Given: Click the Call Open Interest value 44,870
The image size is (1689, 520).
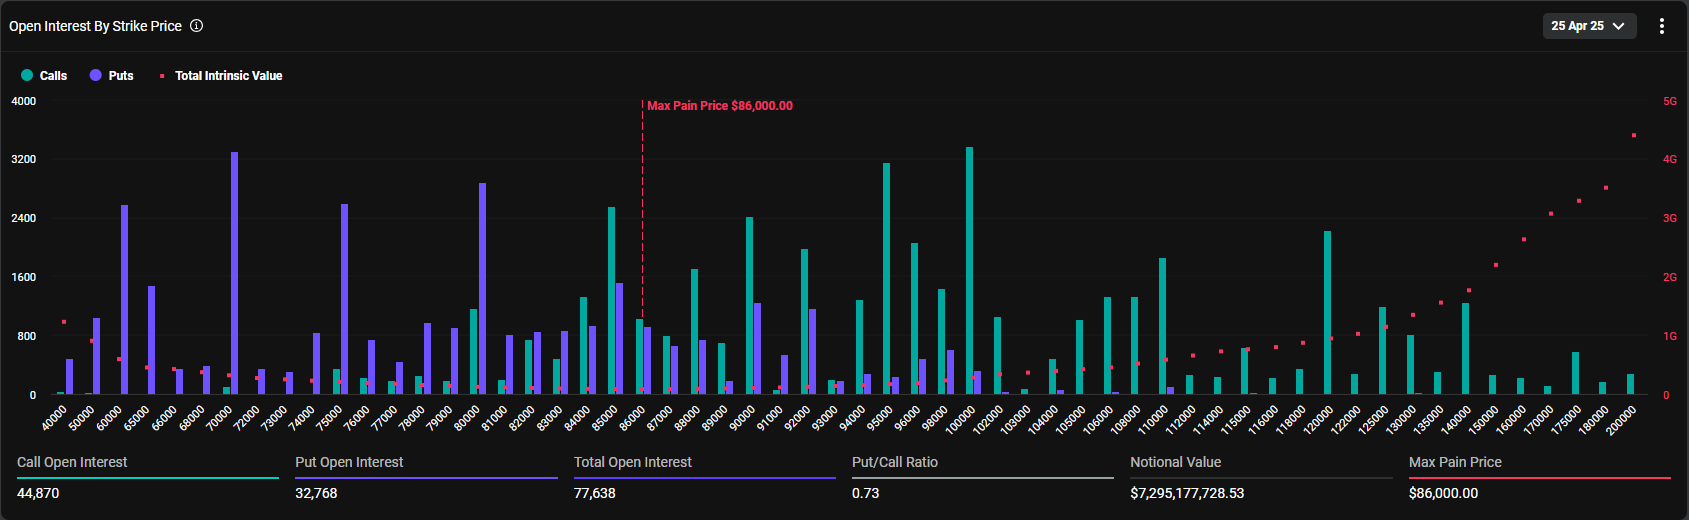Looking at the screenshot, I should pos(38,493).
